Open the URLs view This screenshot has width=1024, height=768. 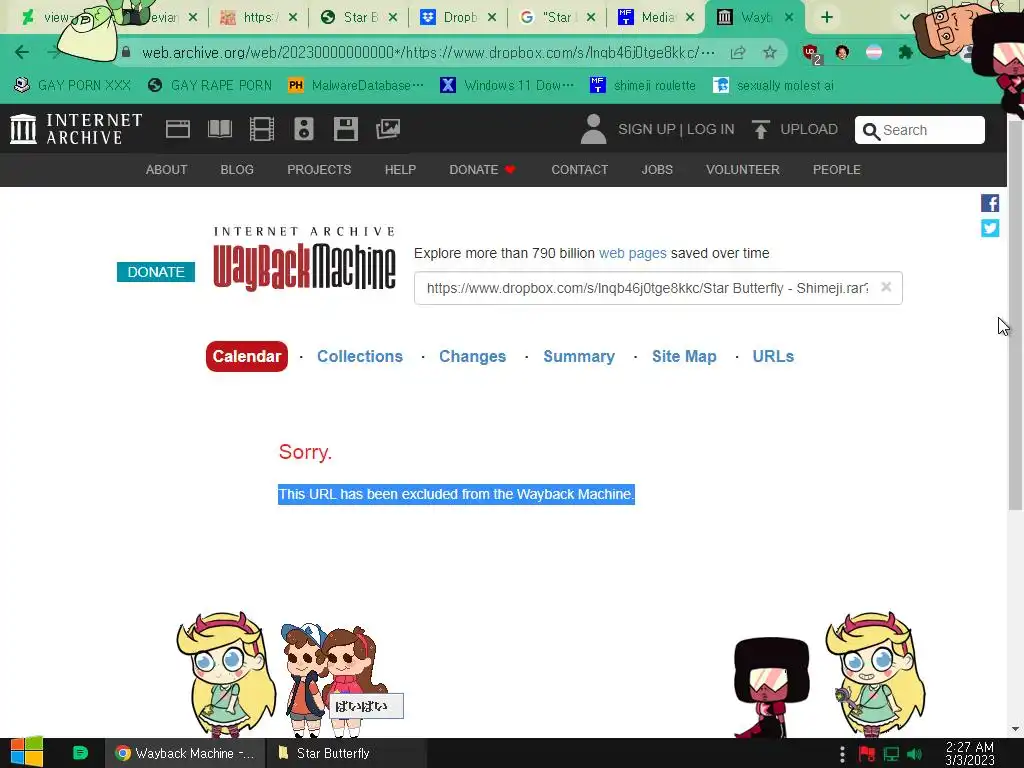pos(773,356)
